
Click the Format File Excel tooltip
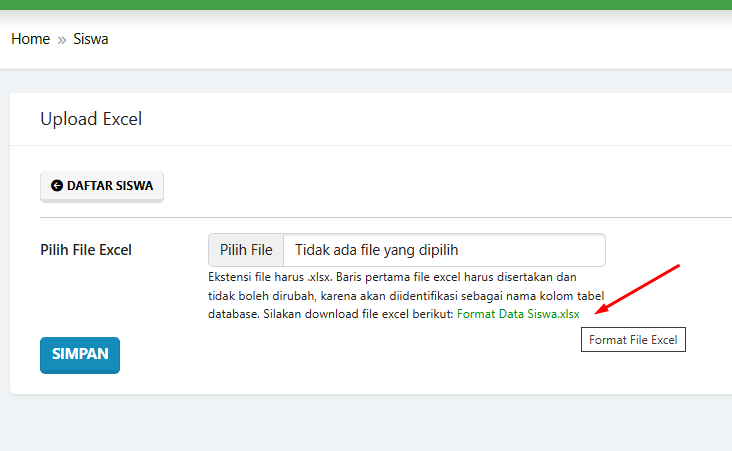[x=632, y=340]
